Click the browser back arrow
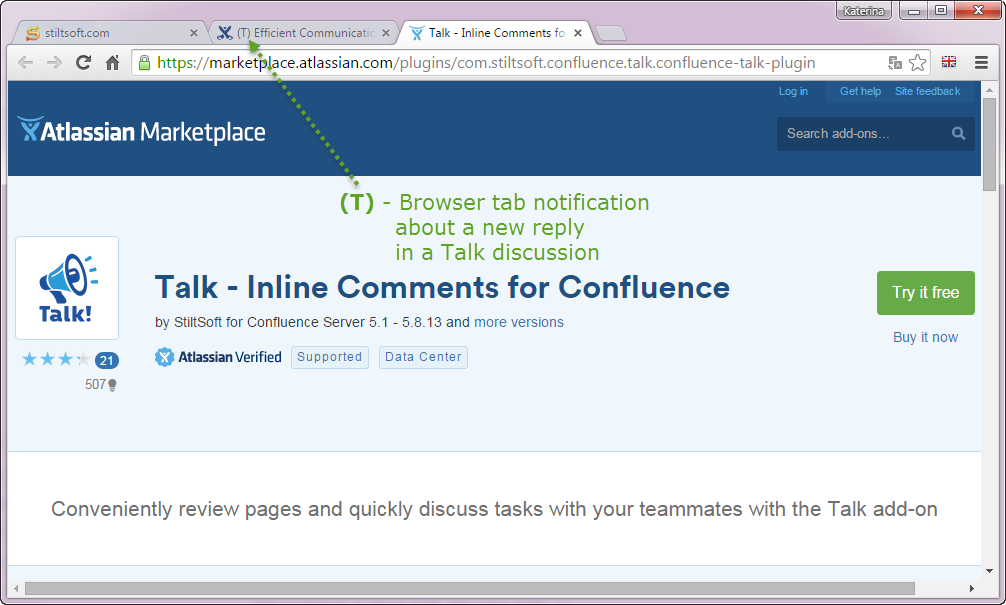Screen dimensions: 1006x605 click(26, 63)
